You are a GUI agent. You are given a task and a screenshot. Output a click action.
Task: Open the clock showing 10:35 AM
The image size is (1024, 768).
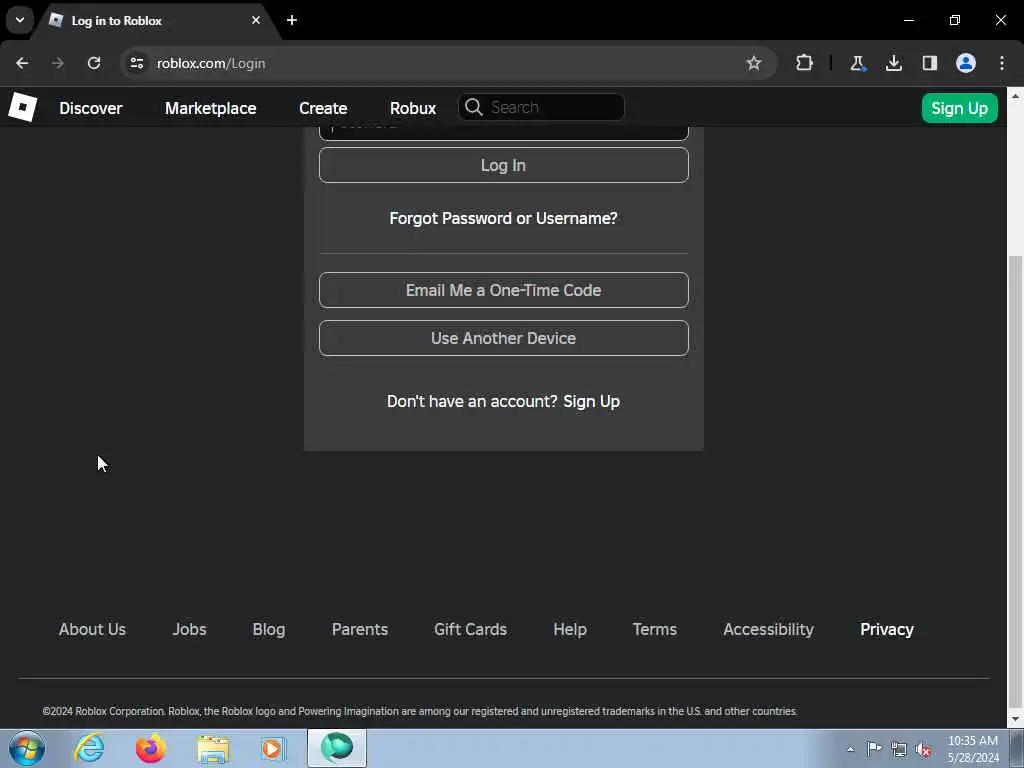973,748
